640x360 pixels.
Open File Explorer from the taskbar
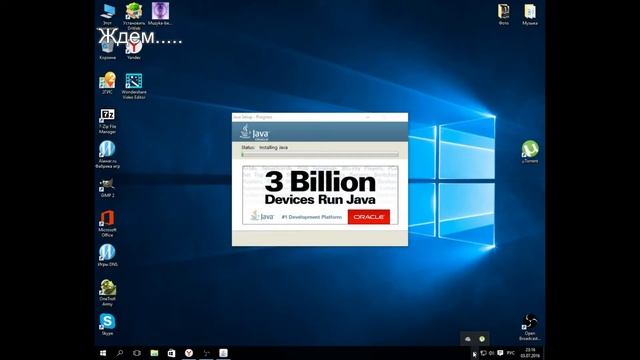point(154,353)
